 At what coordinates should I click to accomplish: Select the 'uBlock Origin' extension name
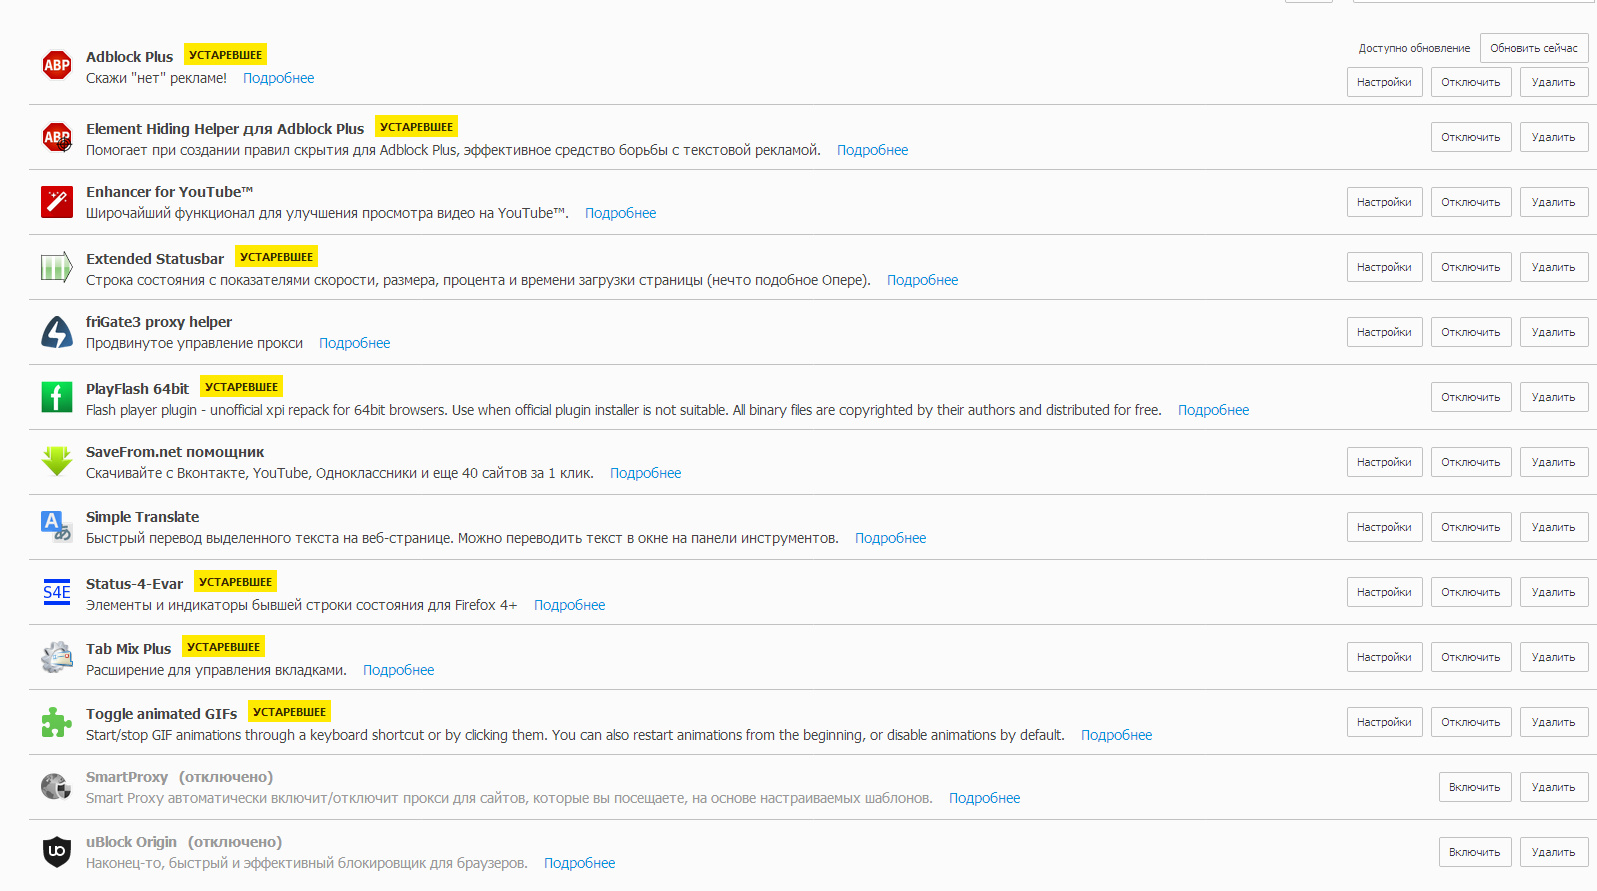click(131, 842)
